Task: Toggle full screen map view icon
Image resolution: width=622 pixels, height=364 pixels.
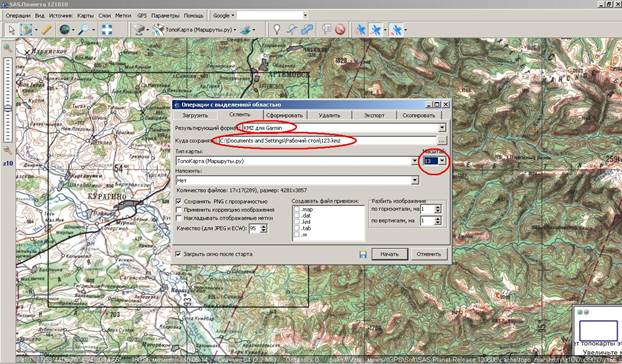Action: pyautogui.click(x=107, y=30)
